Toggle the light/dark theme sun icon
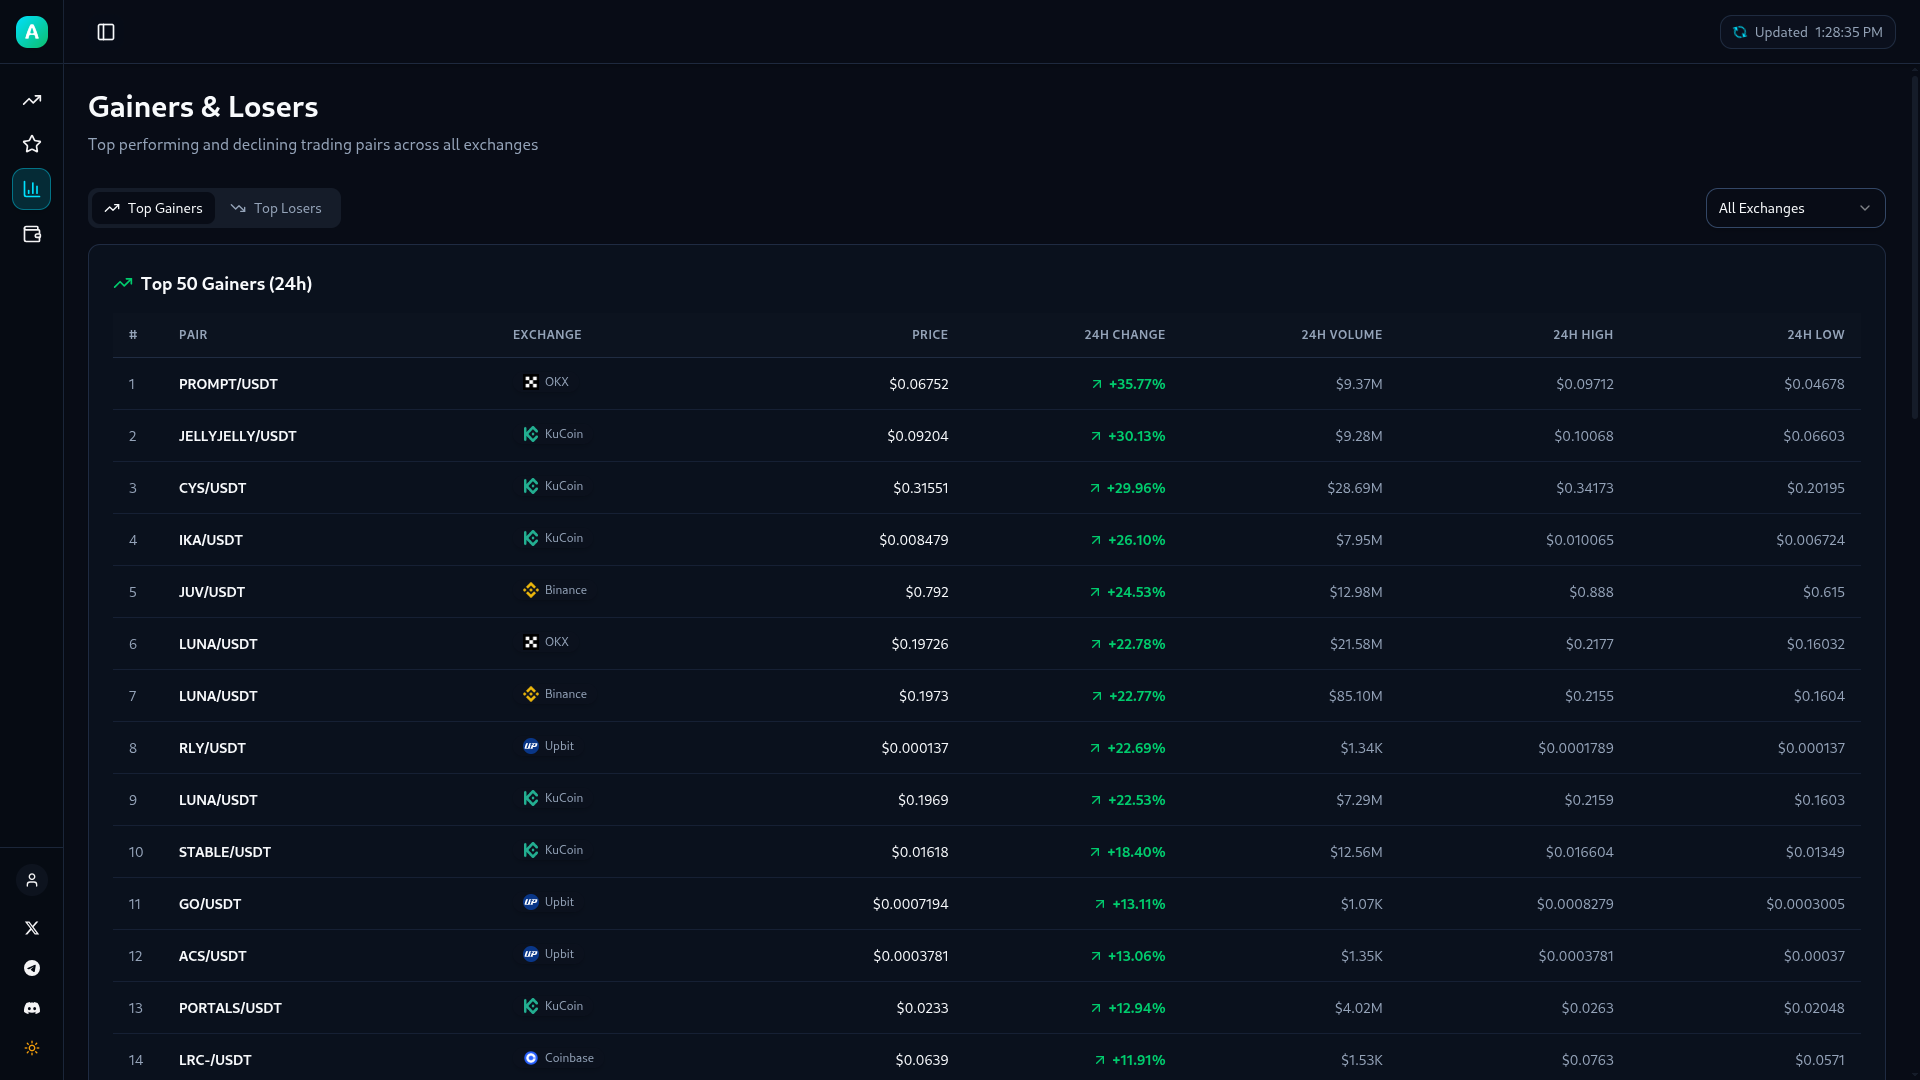 pos(32,1048)
